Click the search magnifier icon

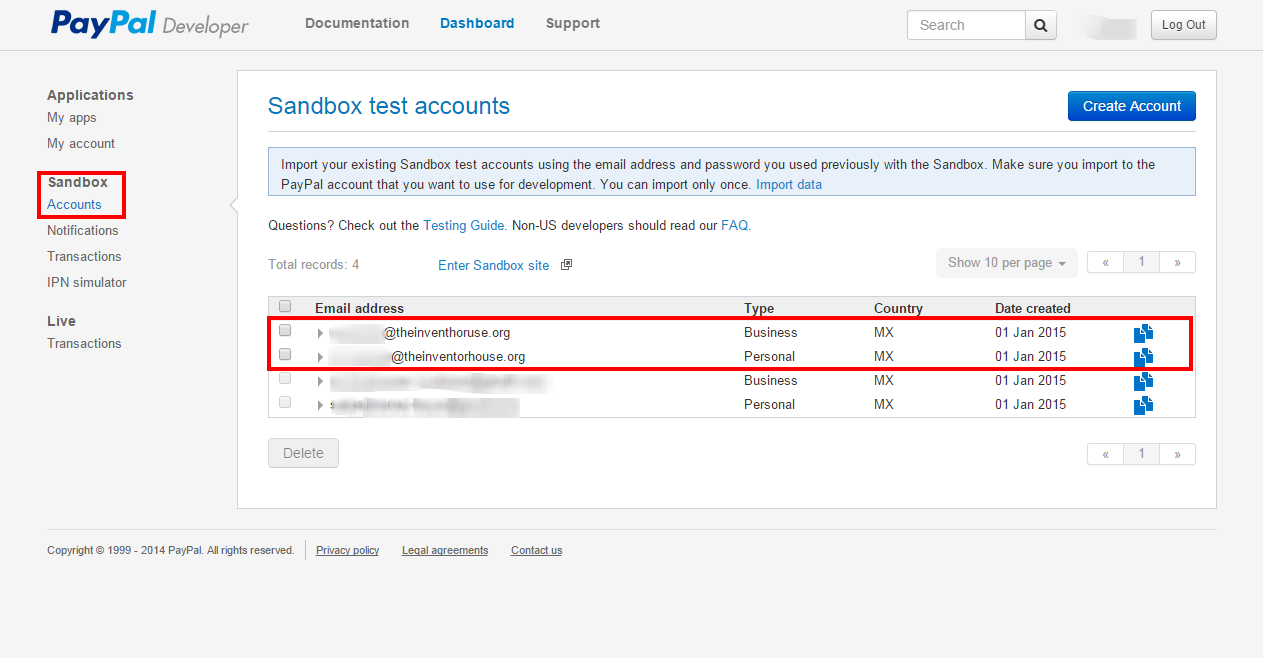(x=1040, y=24)
